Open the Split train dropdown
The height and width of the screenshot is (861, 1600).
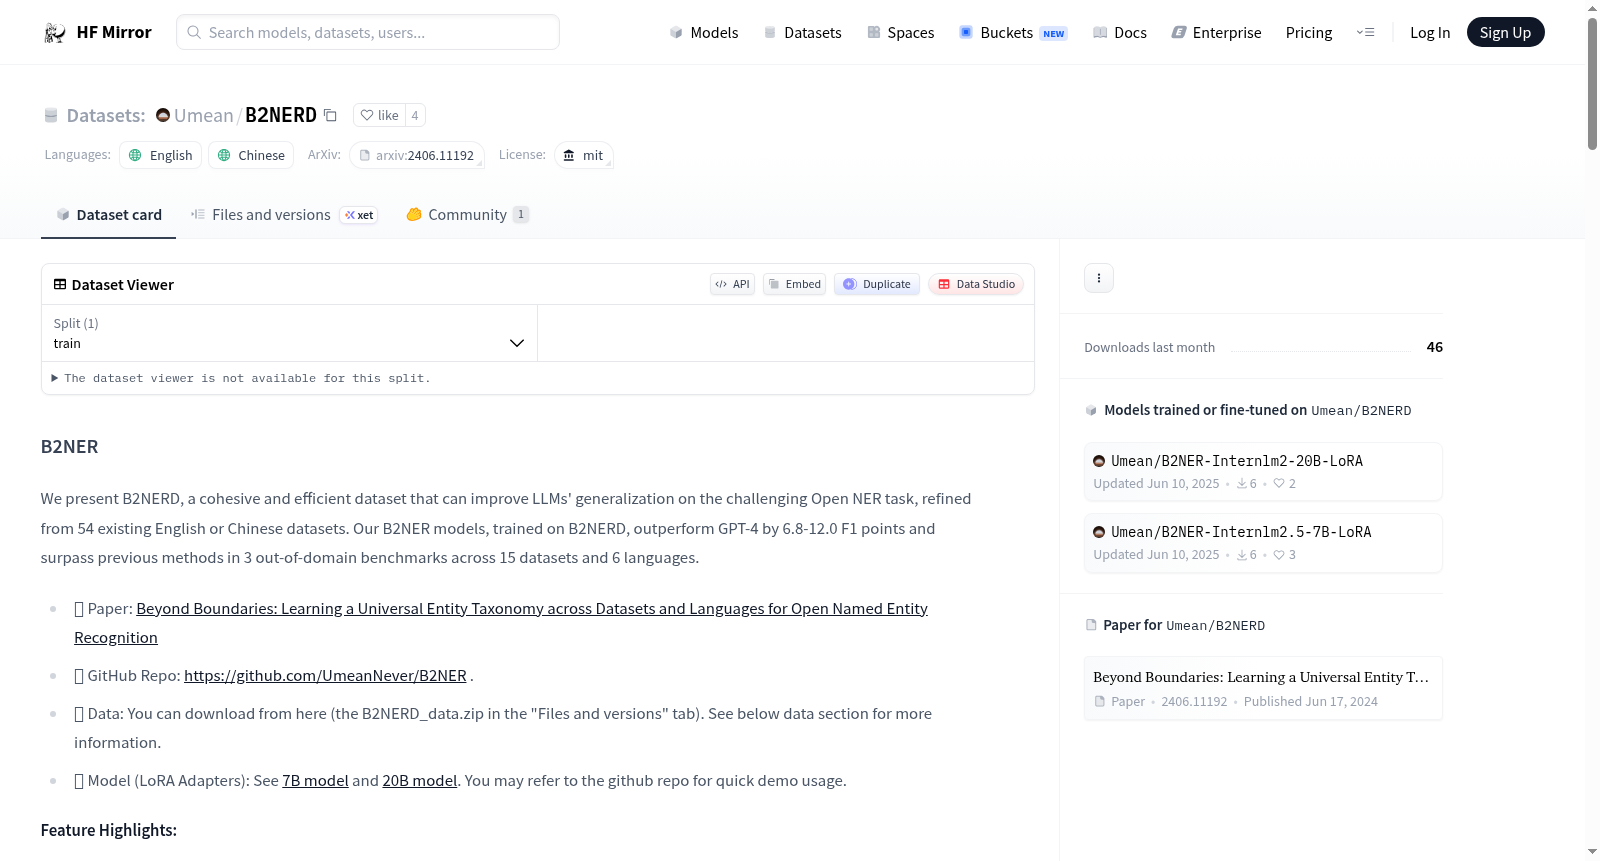click(x=289, y=333)
